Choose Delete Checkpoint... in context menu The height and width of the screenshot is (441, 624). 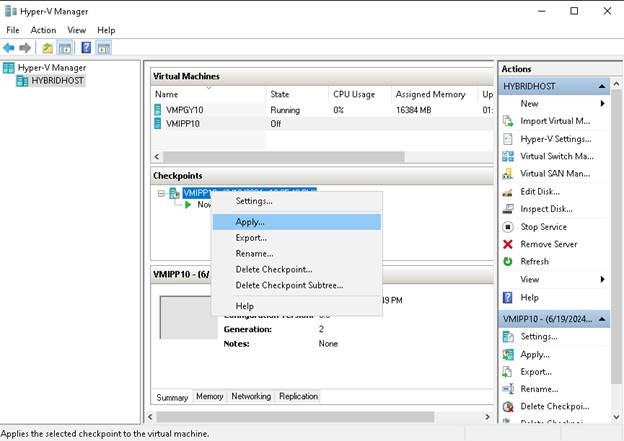coord(296,269)
